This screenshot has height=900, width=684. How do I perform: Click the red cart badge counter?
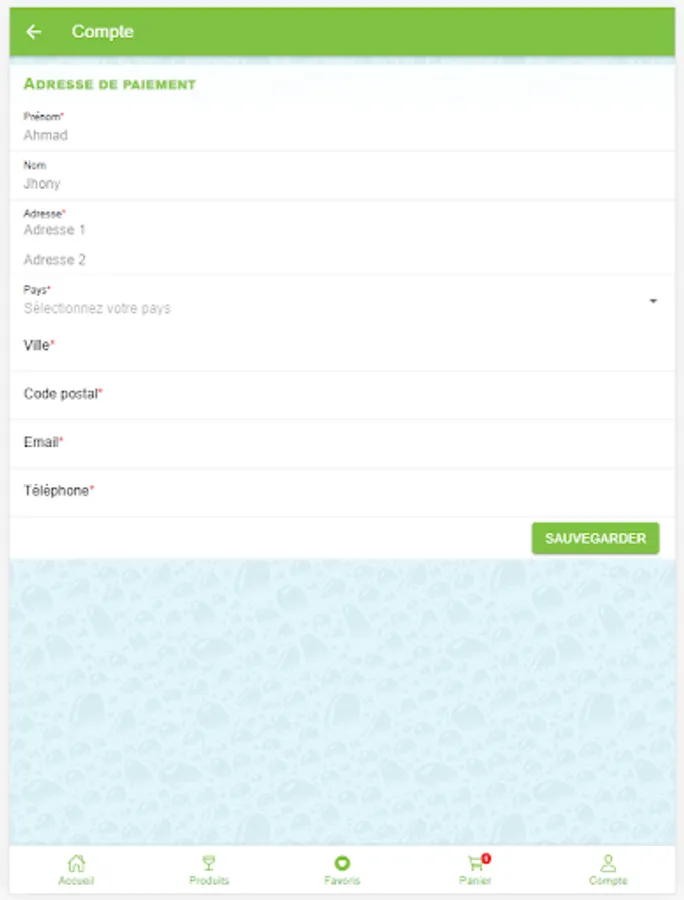point(486,858)
